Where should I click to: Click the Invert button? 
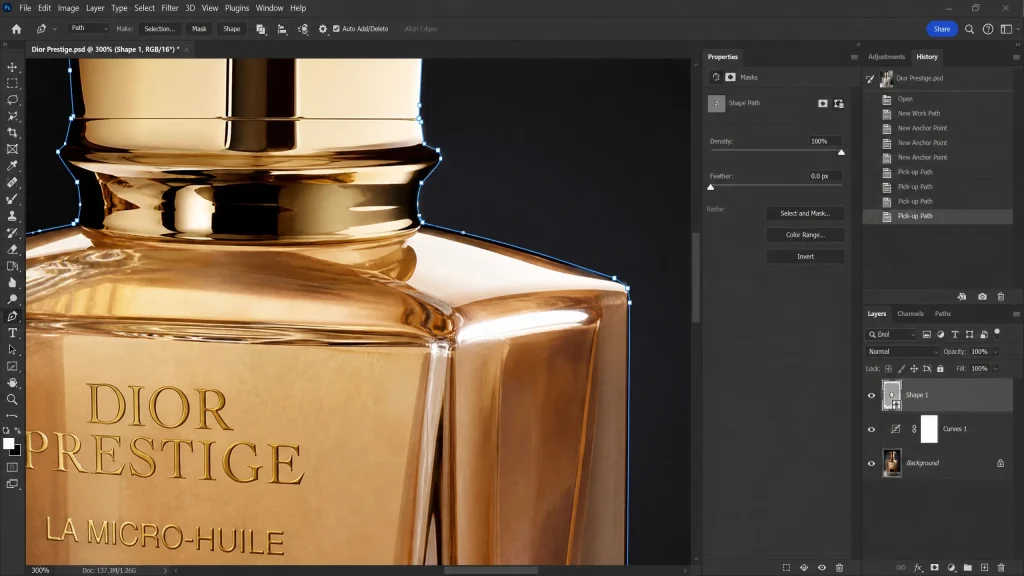pos(805,257)
